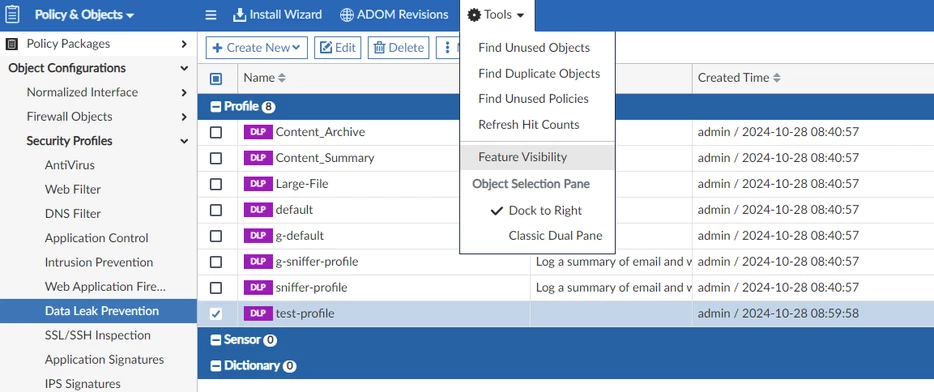Collapse the Profile group header
Screen dimensions: 934x392
[216, 107]
